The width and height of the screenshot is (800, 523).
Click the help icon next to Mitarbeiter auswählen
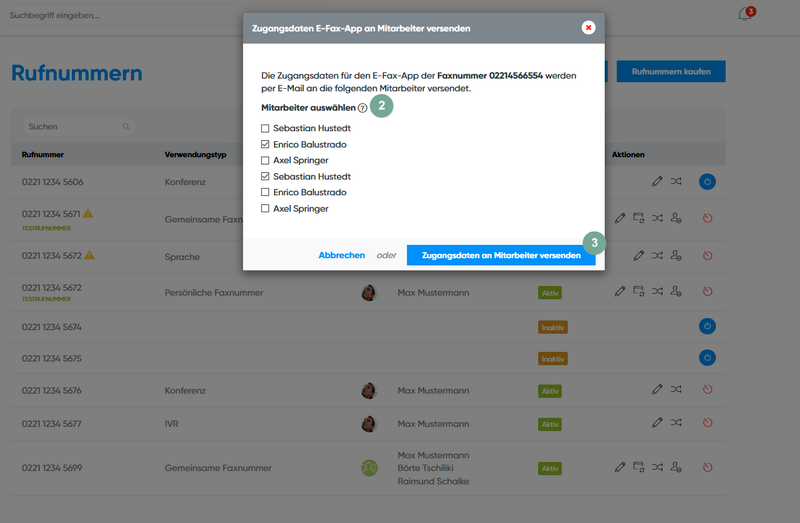362,107
